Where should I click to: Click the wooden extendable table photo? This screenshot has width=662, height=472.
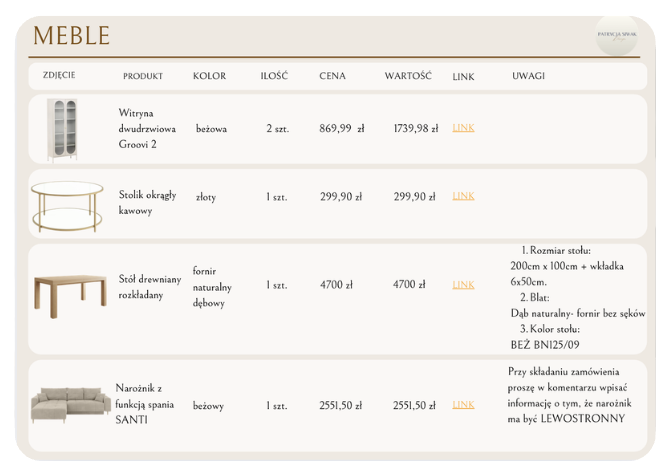[70, 296]
